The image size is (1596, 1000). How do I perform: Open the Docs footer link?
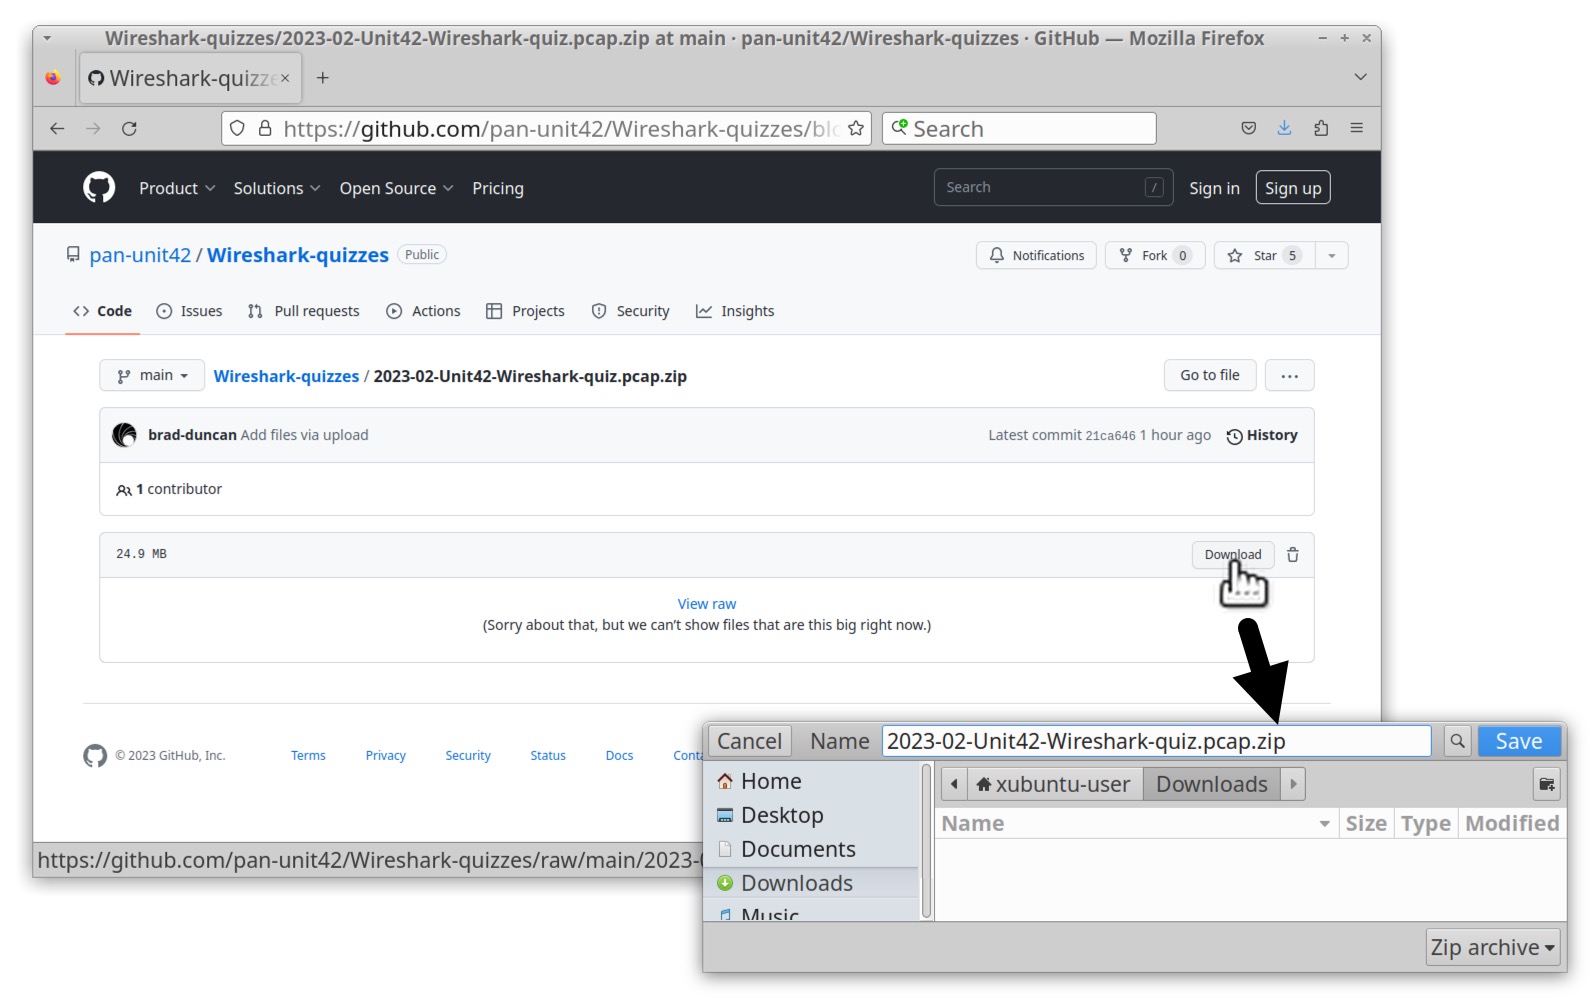[x=619, y=755]
